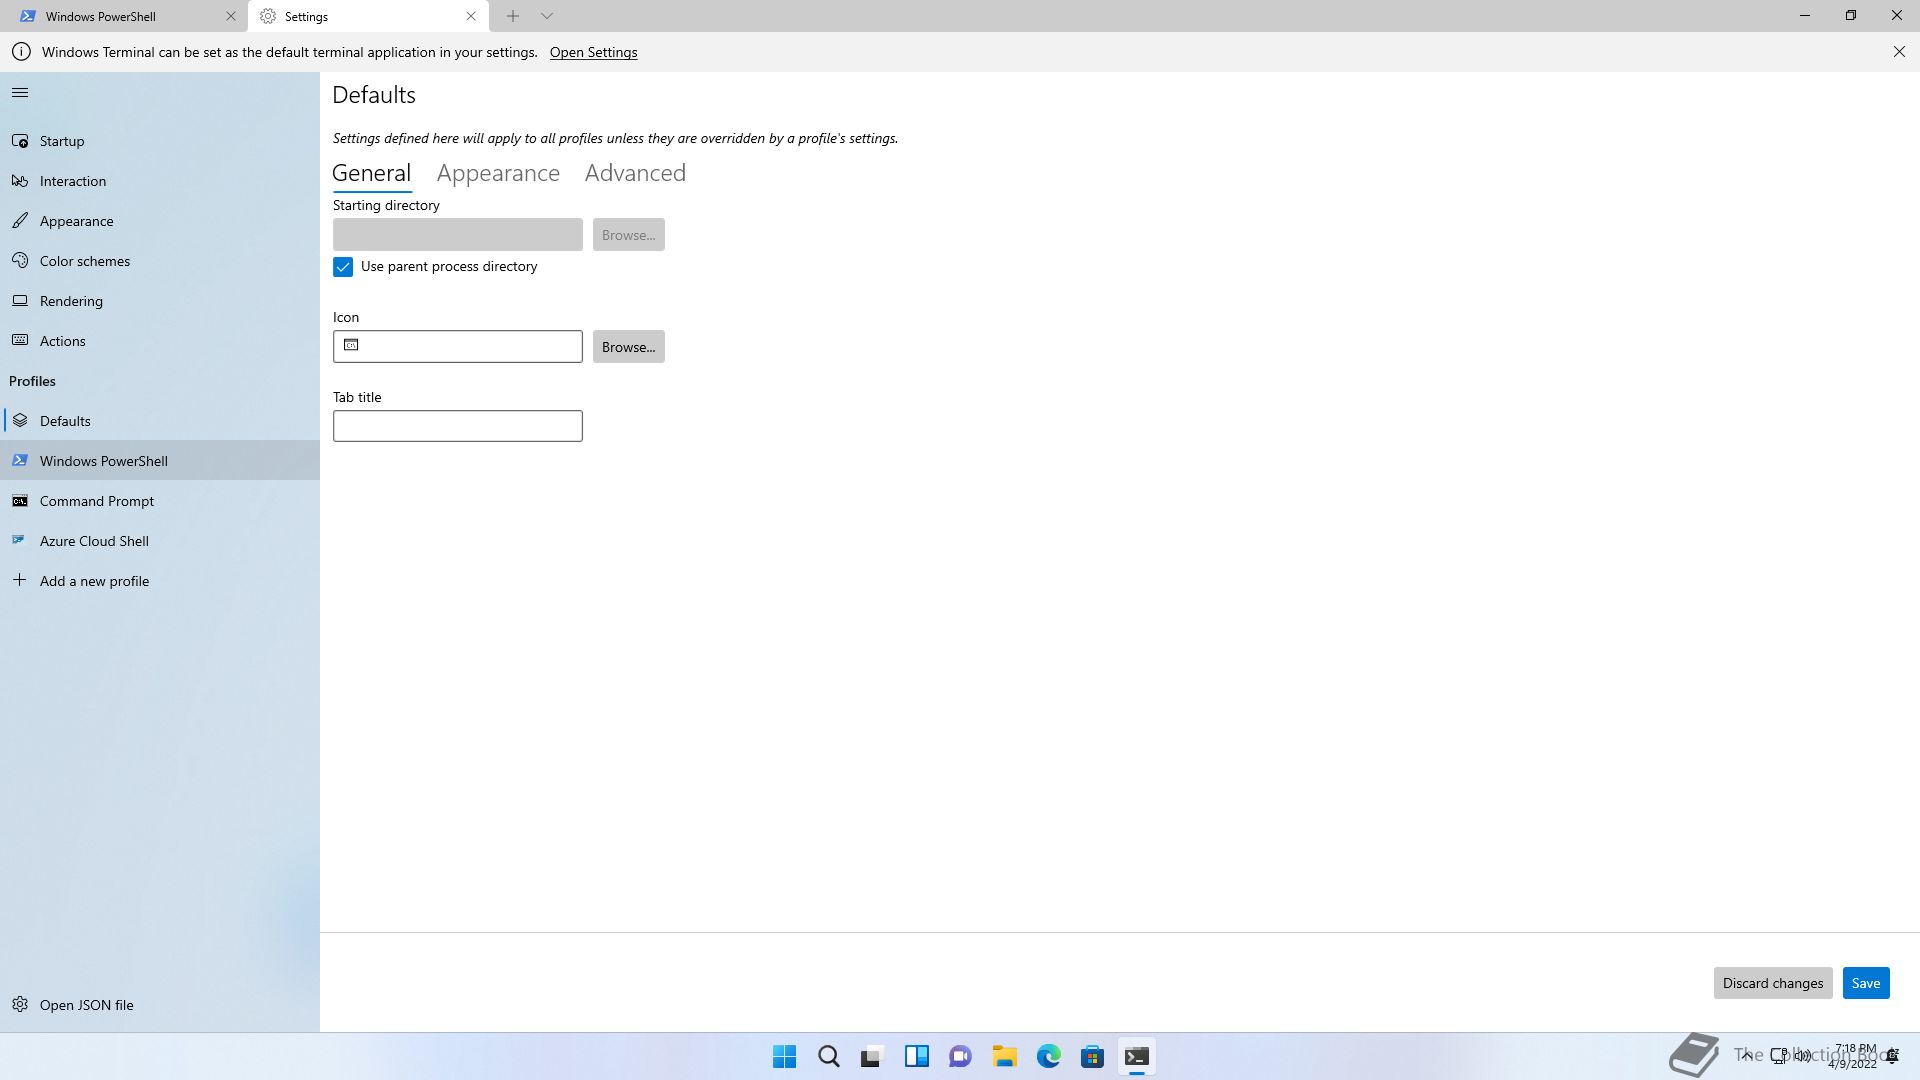Click Color schemes palette icon
Image resolution: width=1920 pixels, height=1080 pixels.
coord(20,261)
